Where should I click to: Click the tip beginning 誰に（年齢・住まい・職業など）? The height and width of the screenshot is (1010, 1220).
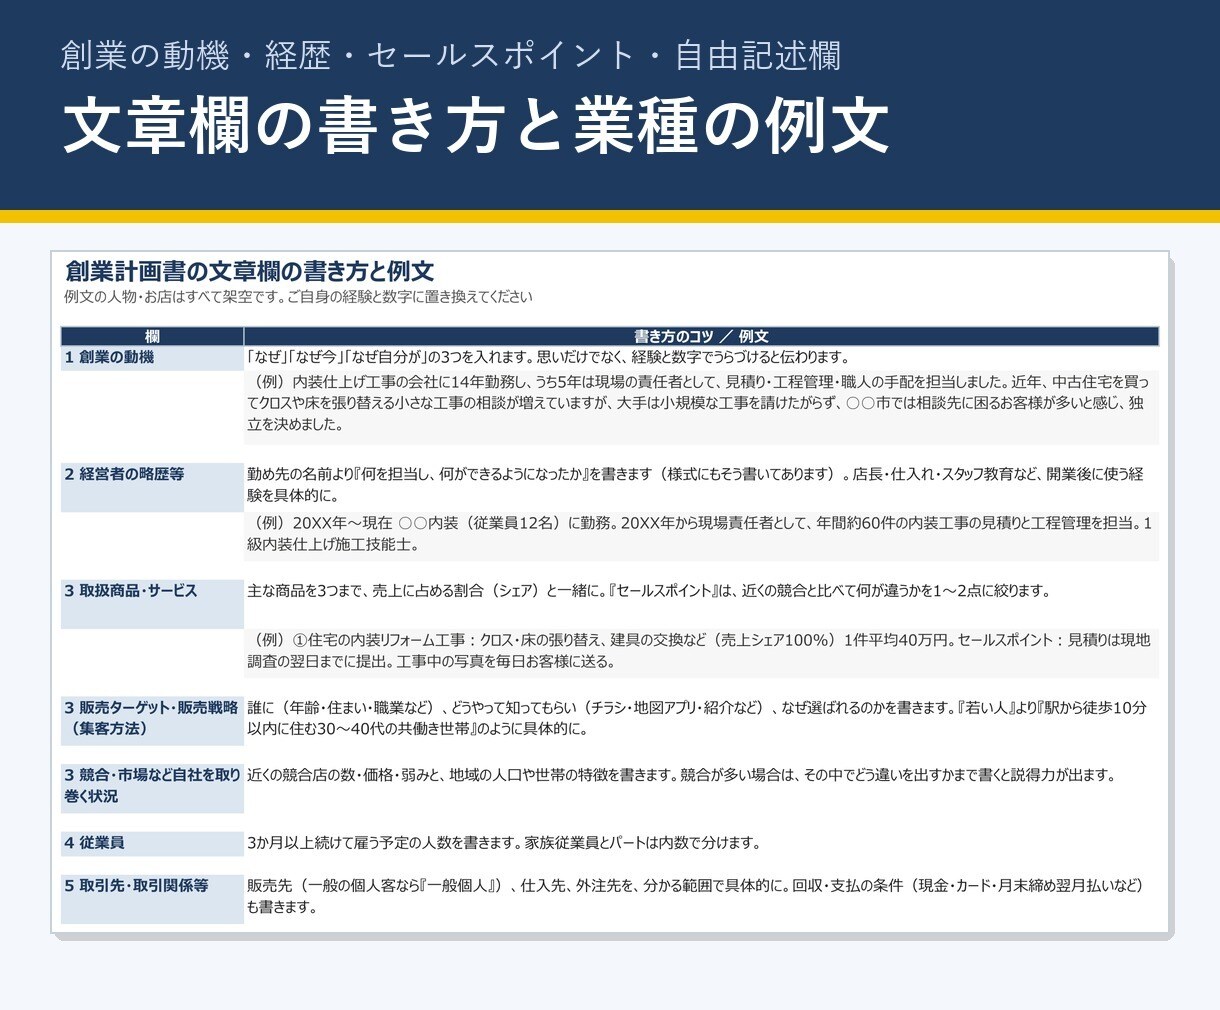click(x=697, y=718)
